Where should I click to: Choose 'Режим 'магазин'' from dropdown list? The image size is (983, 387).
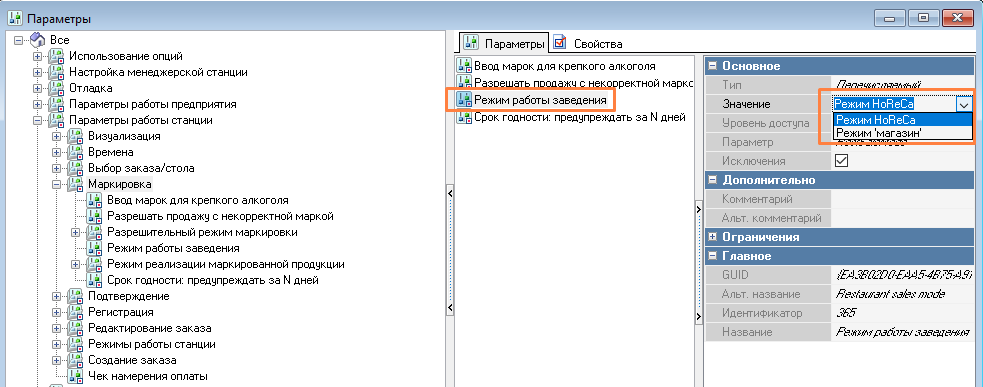pyautogui.click(x=903, y=132)
